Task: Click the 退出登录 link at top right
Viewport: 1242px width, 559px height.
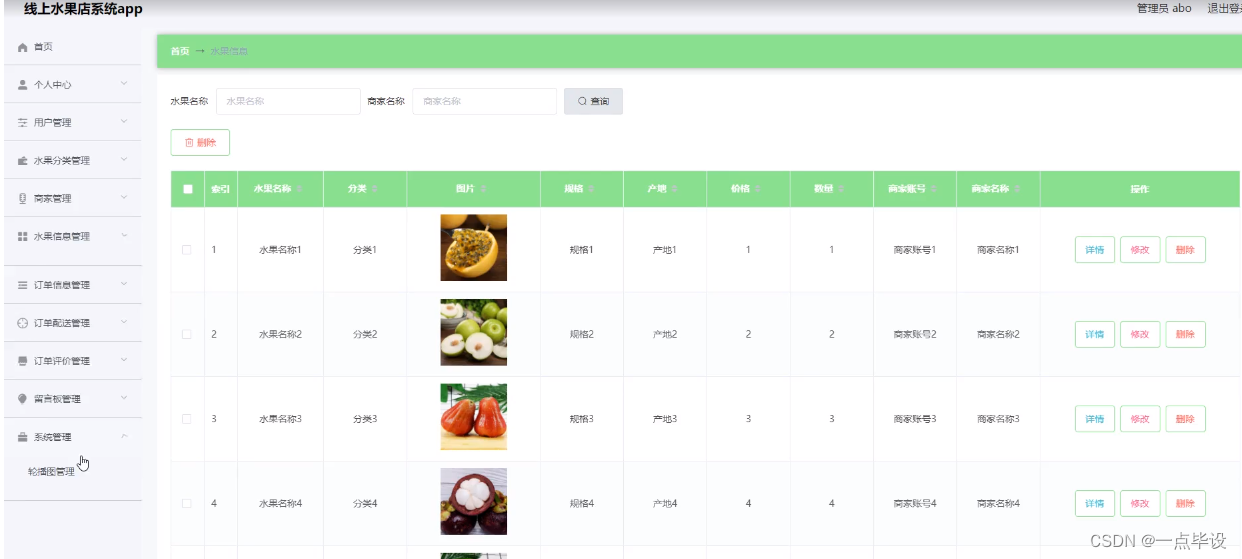Action: 1224,8
